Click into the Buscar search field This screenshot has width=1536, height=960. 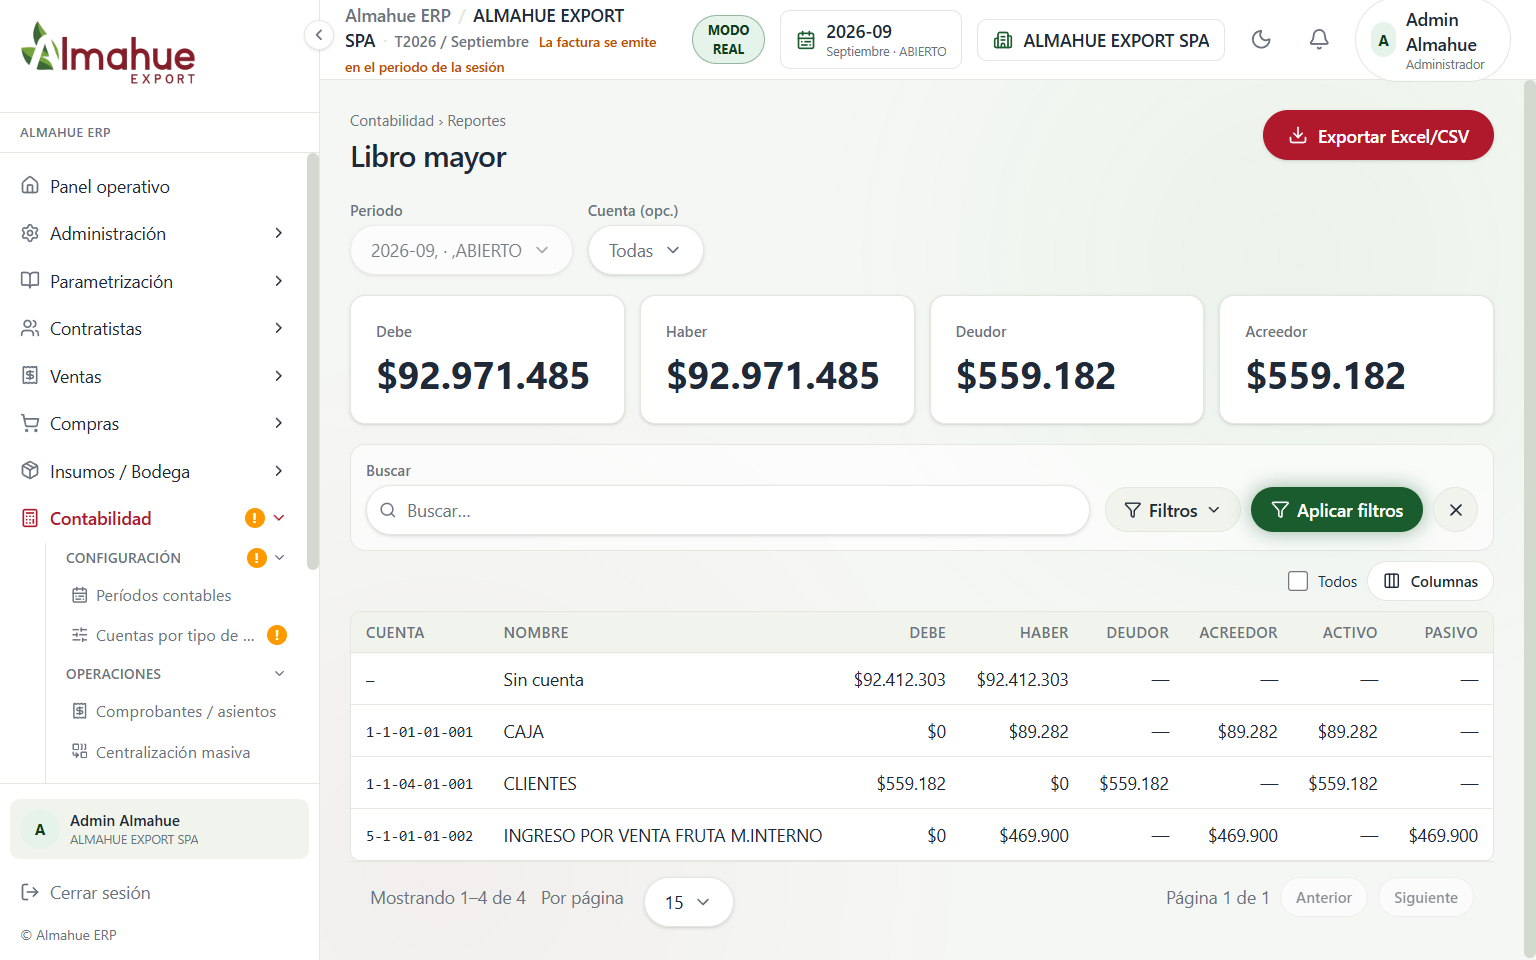tap(728, 510)
